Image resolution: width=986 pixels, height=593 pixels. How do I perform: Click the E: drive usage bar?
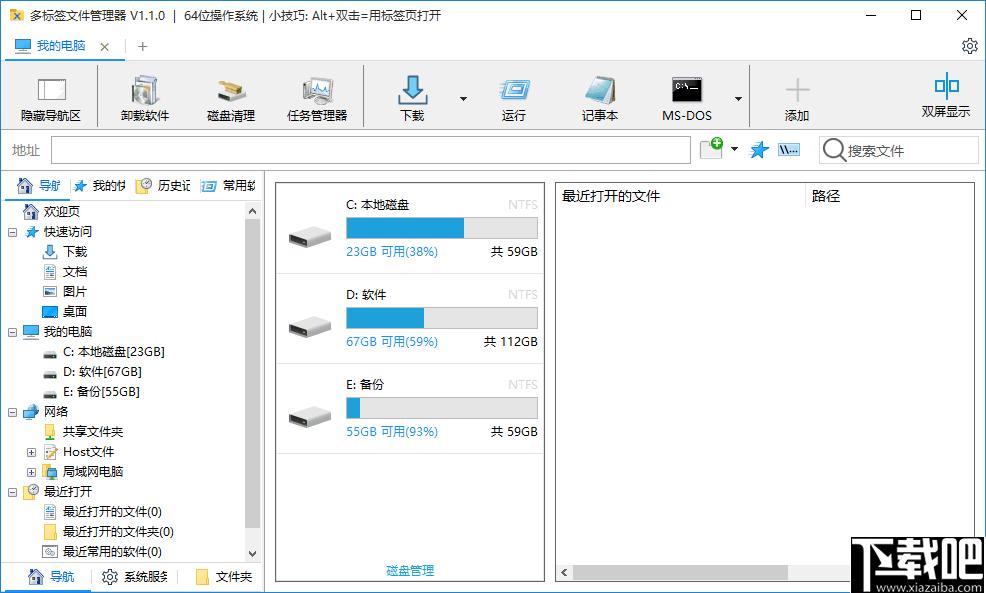point(442,407)
